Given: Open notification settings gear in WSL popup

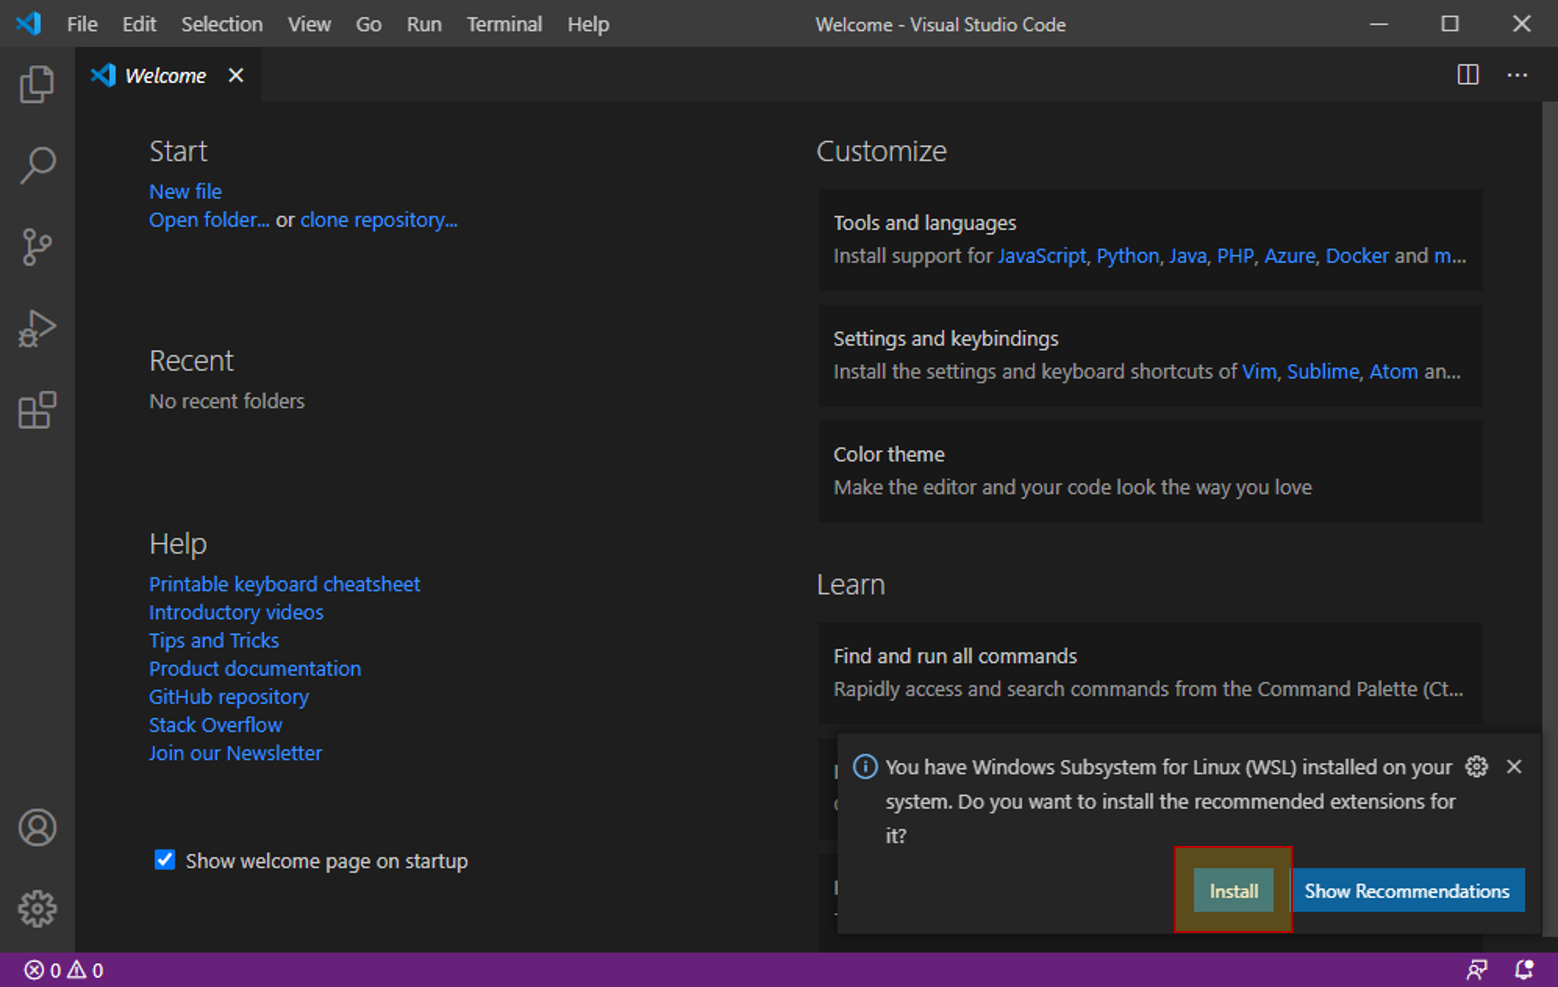Looking at the screenshot, I should 1476,767.
